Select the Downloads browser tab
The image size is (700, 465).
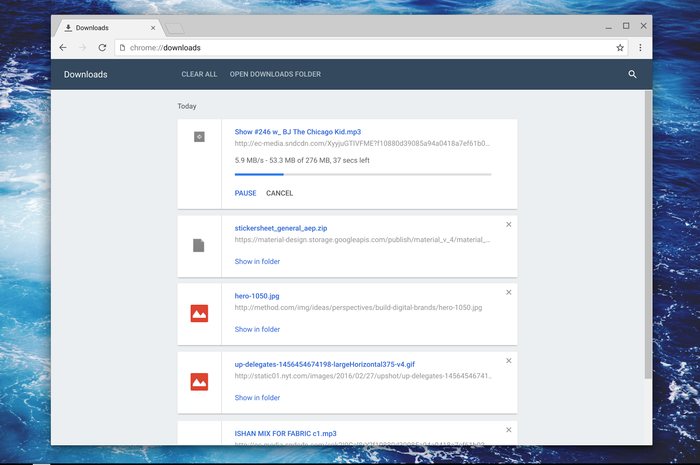click(100, 27)
